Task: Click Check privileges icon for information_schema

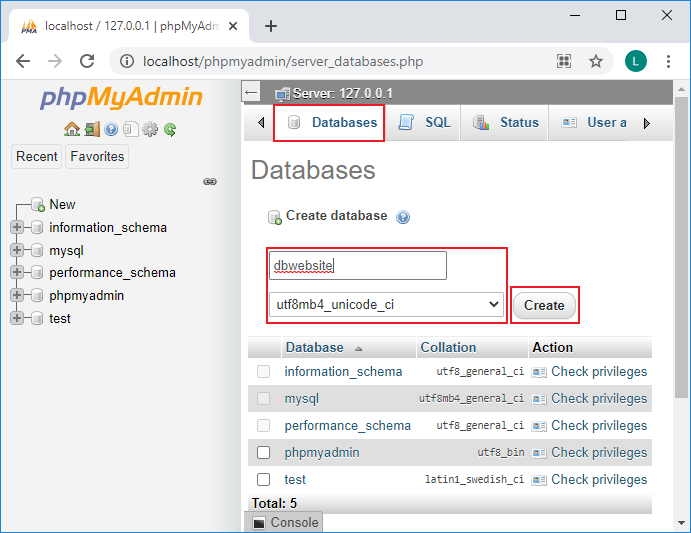Action: (539, 372)
